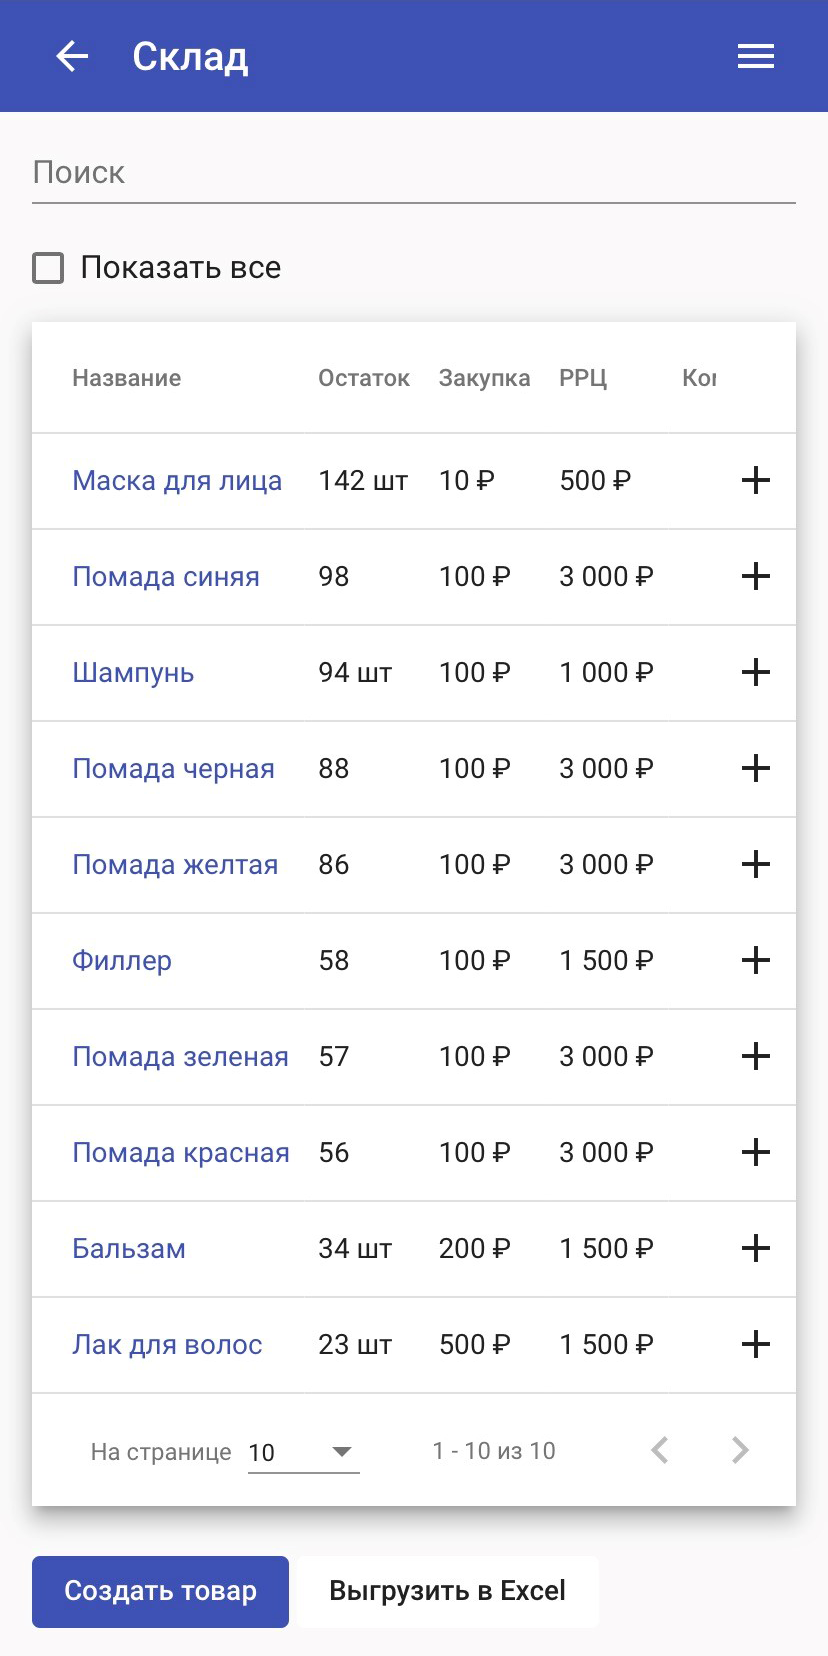Click plus icon for Бальзам row

pyautogui.click(x=756, y=1249)
